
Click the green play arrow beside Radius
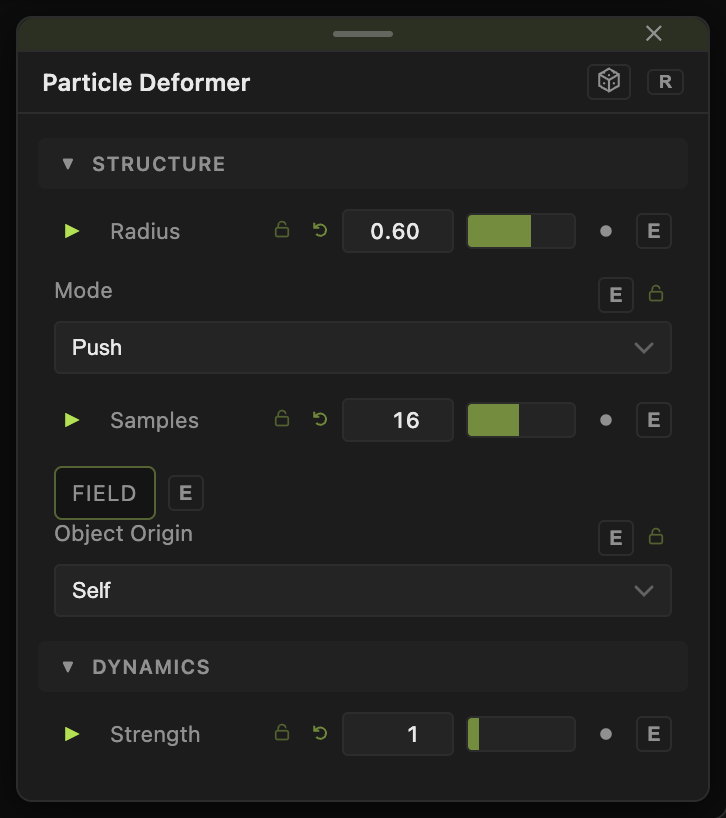[x=72, y=231]
